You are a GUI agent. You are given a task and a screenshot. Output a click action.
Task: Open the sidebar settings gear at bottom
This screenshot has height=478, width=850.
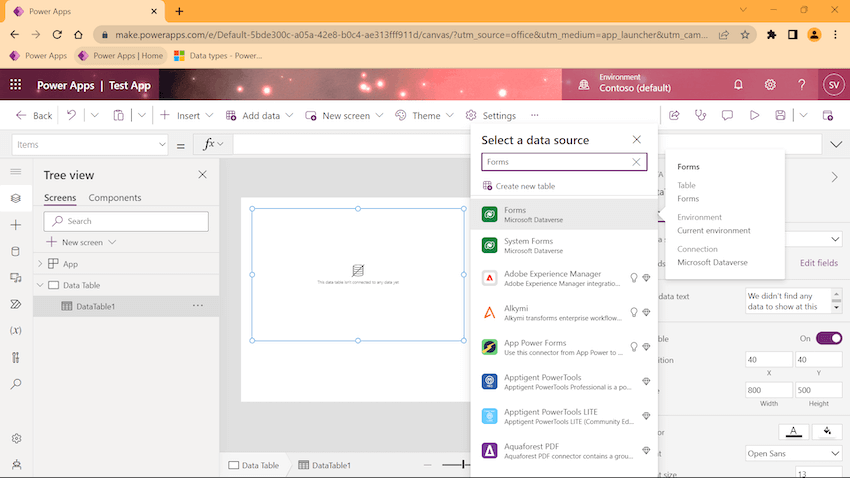tap(16, 438)
